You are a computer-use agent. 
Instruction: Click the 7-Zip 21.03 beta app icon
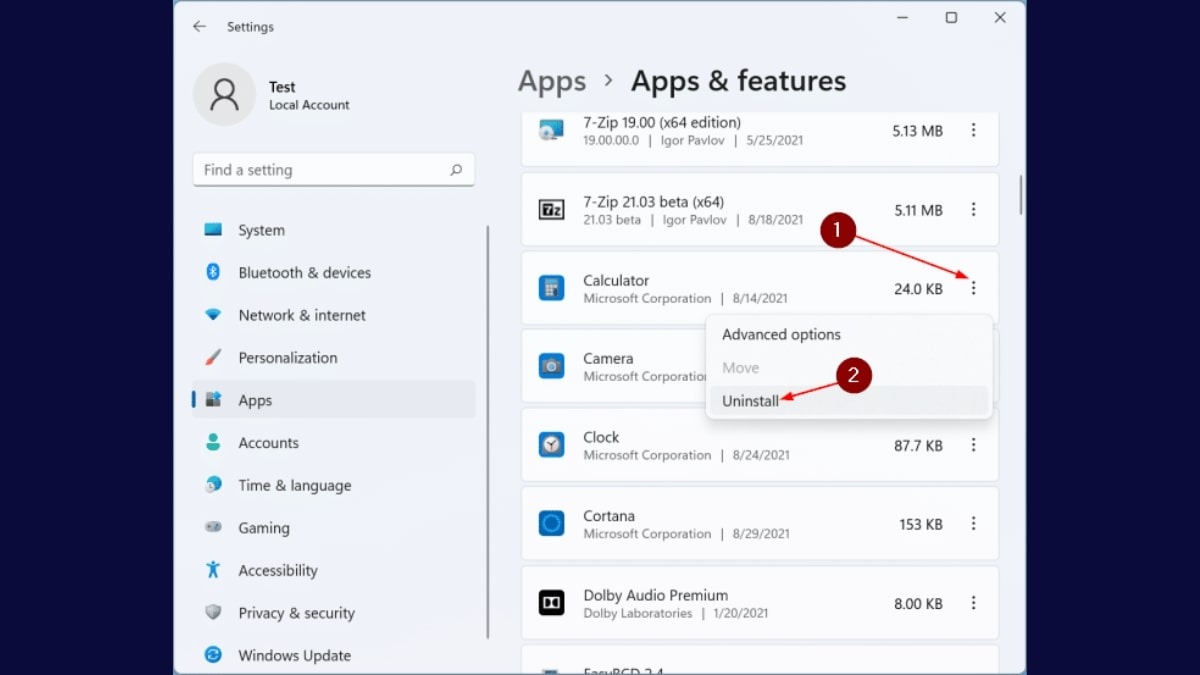(551, 209)
